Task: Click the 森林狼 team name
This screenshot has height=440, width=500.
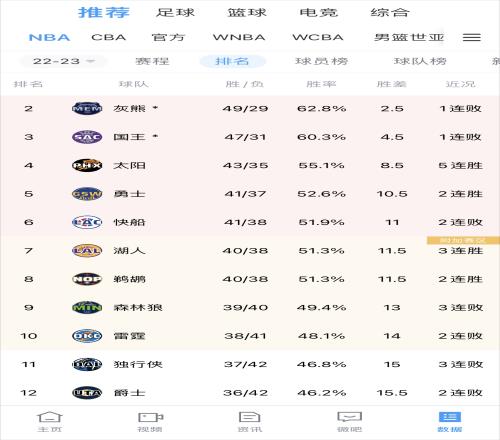Action: coord(138,307)
